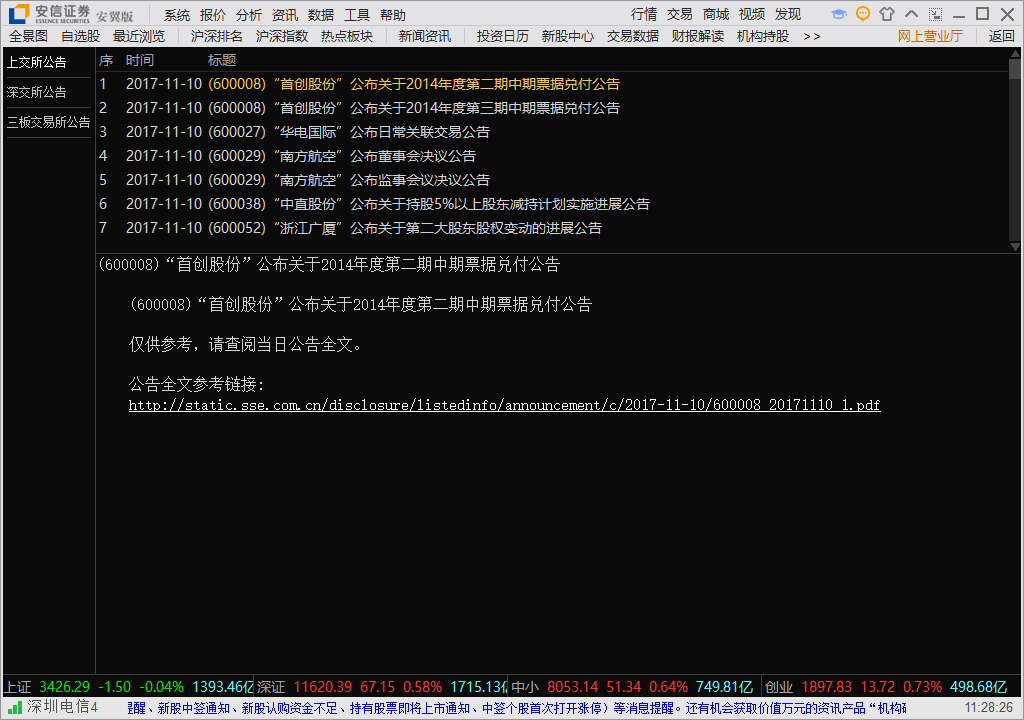The height and width of the screenshot is (720, 1024).
Task: Click the 返回 button
Action: pyautogui.click(x=1001, y=37)
